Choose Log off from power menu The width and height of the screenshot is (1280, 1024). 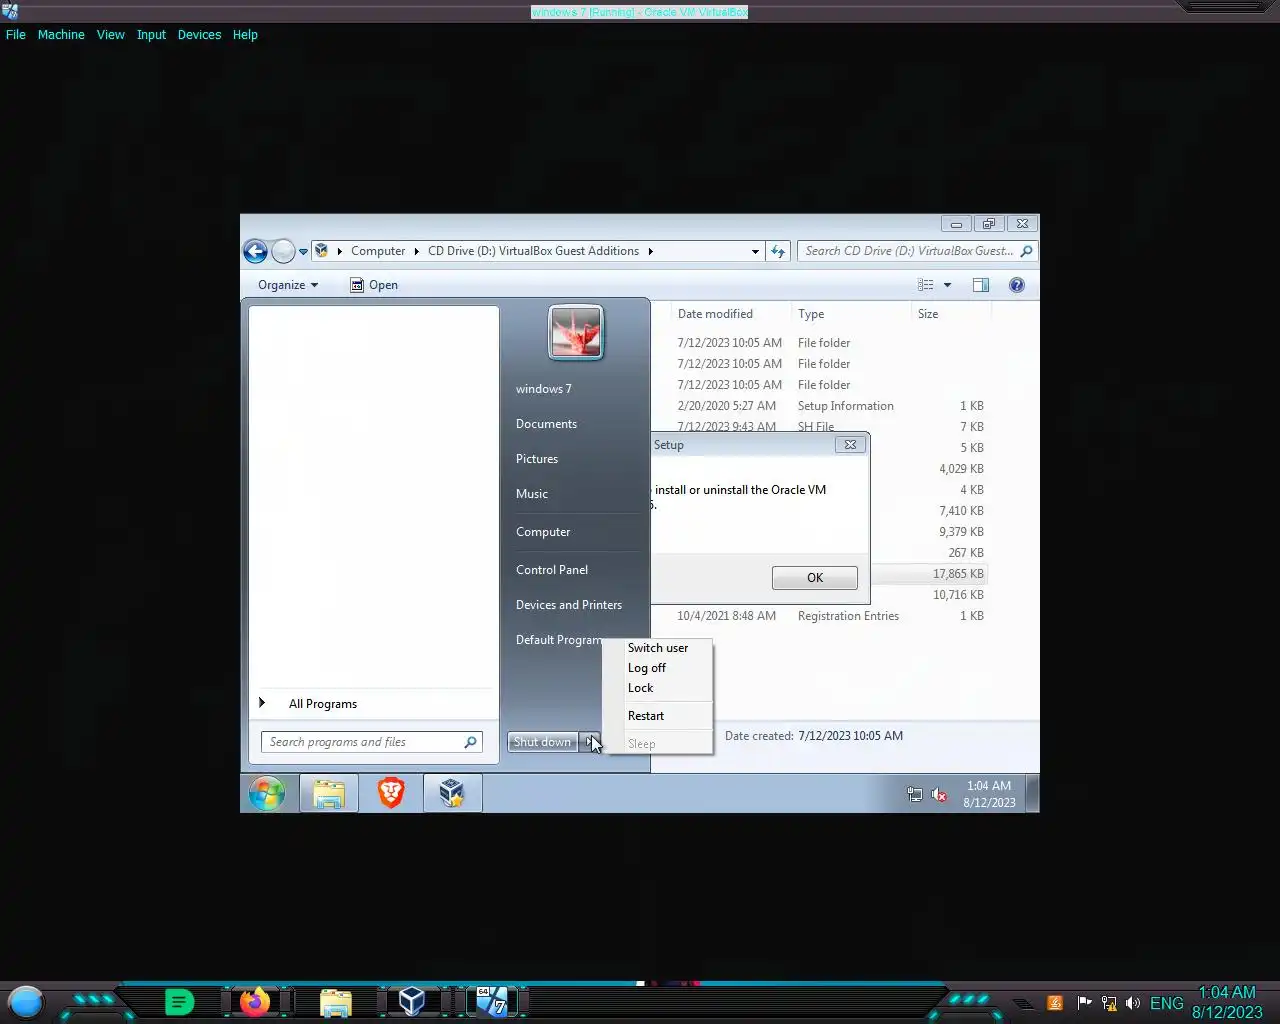pos(647,668)
